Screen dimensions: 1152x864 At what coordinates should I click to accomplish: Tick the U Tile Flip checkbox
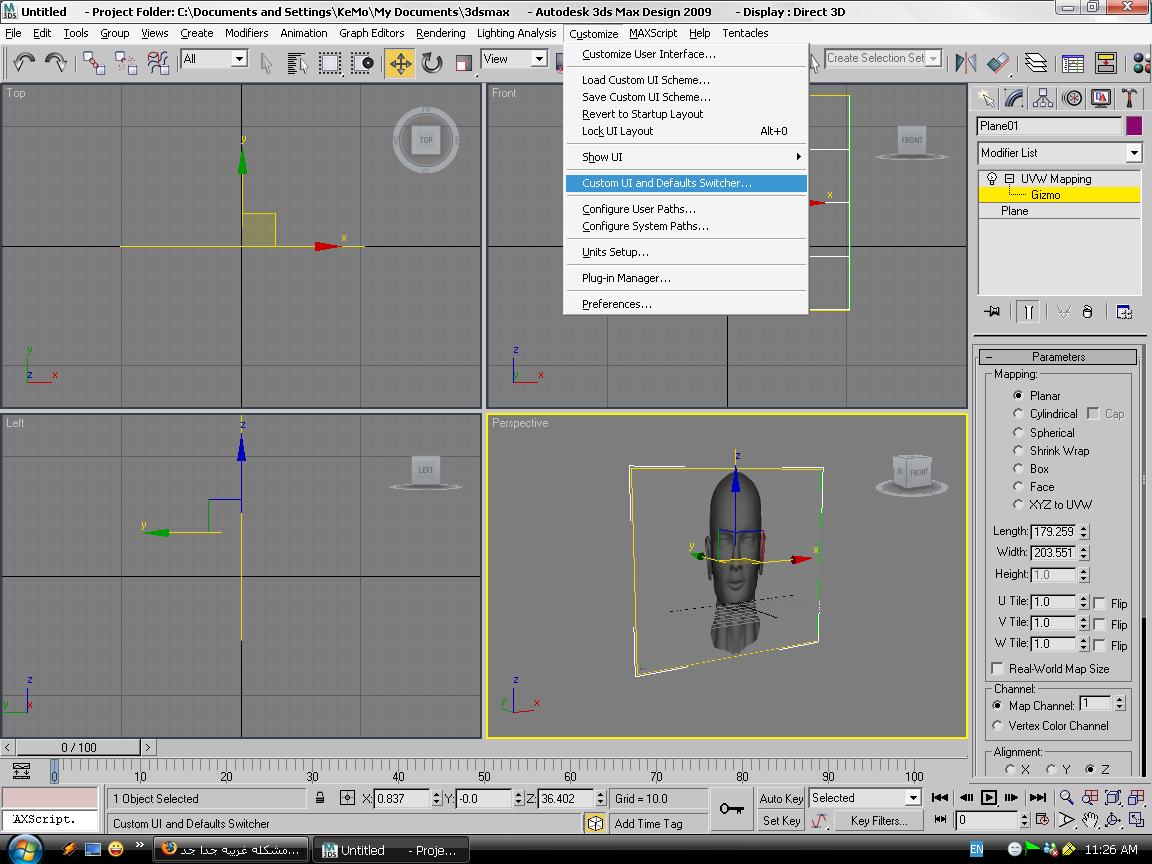click(1099, 603)
